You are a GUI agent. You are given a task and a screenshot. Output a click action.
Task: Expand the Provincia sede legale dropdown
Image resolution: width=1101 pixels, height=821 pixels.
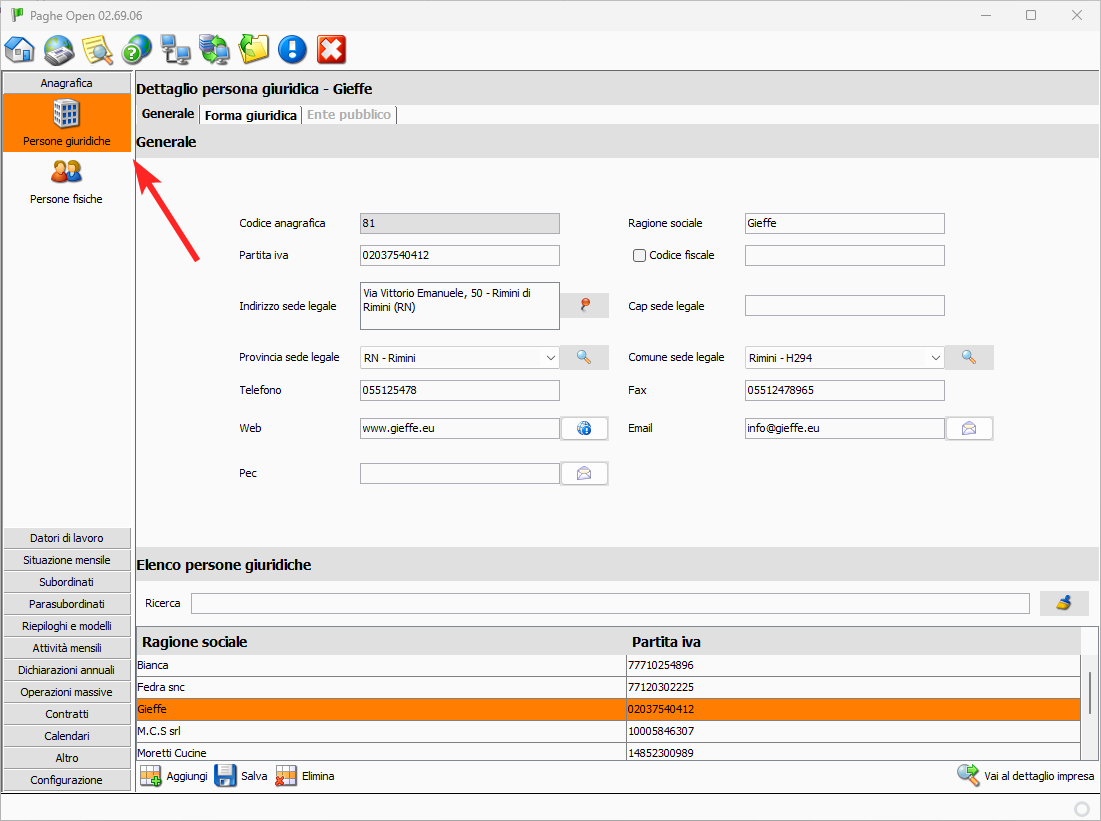550,357
